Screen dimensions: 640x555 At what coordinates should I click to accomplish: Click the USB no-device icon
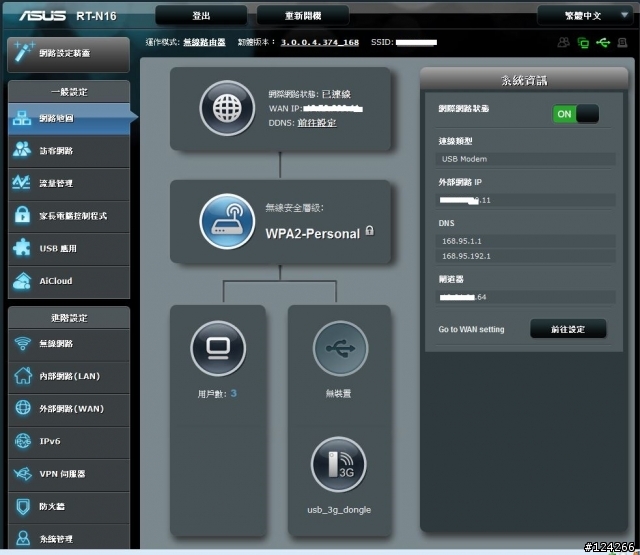(x=340, y=349)
